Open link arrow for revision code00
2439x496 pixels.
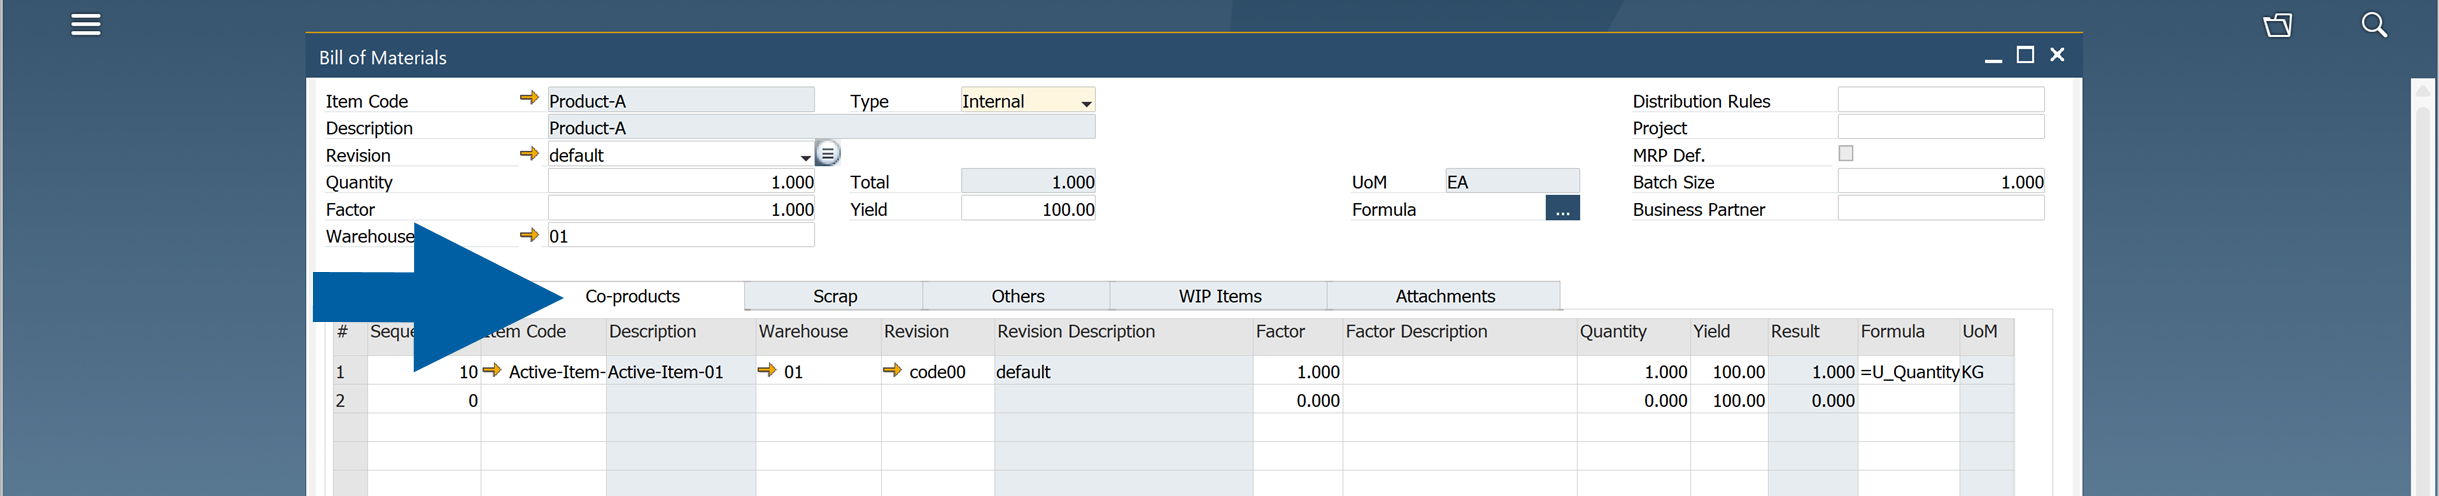point(892,371)
